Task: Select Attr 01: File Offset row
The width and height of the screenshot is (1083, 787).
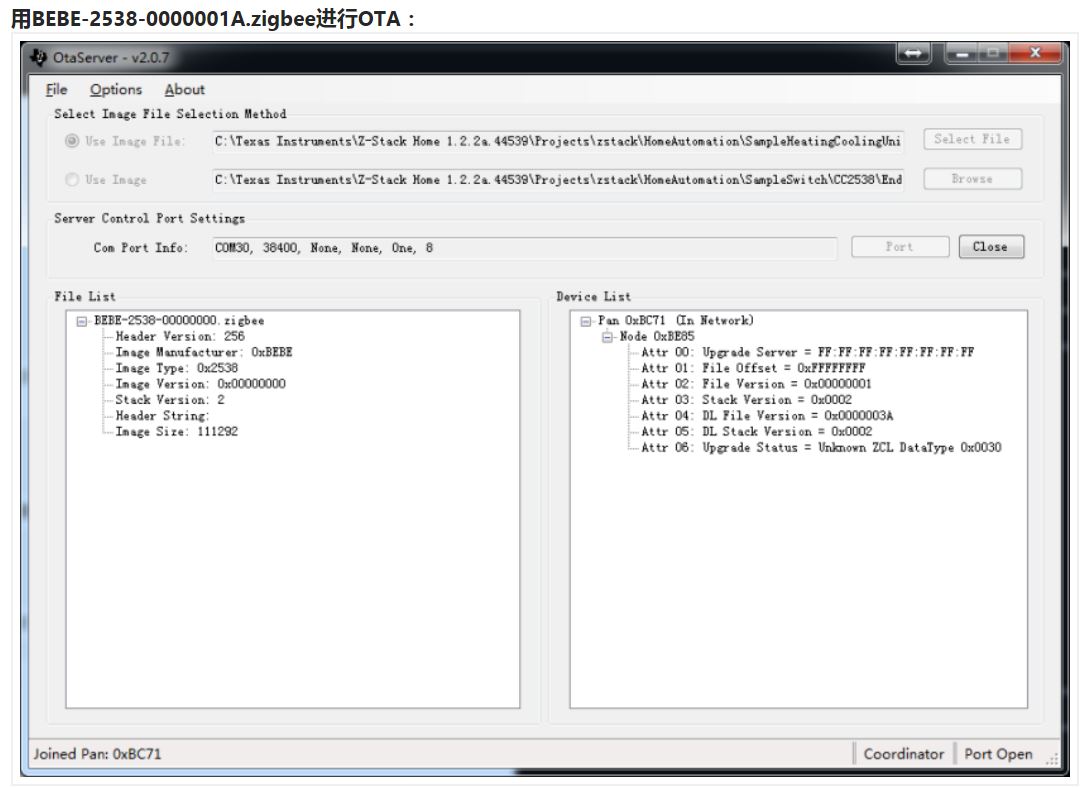Action: pyautogui.click(x=753, y=368)
